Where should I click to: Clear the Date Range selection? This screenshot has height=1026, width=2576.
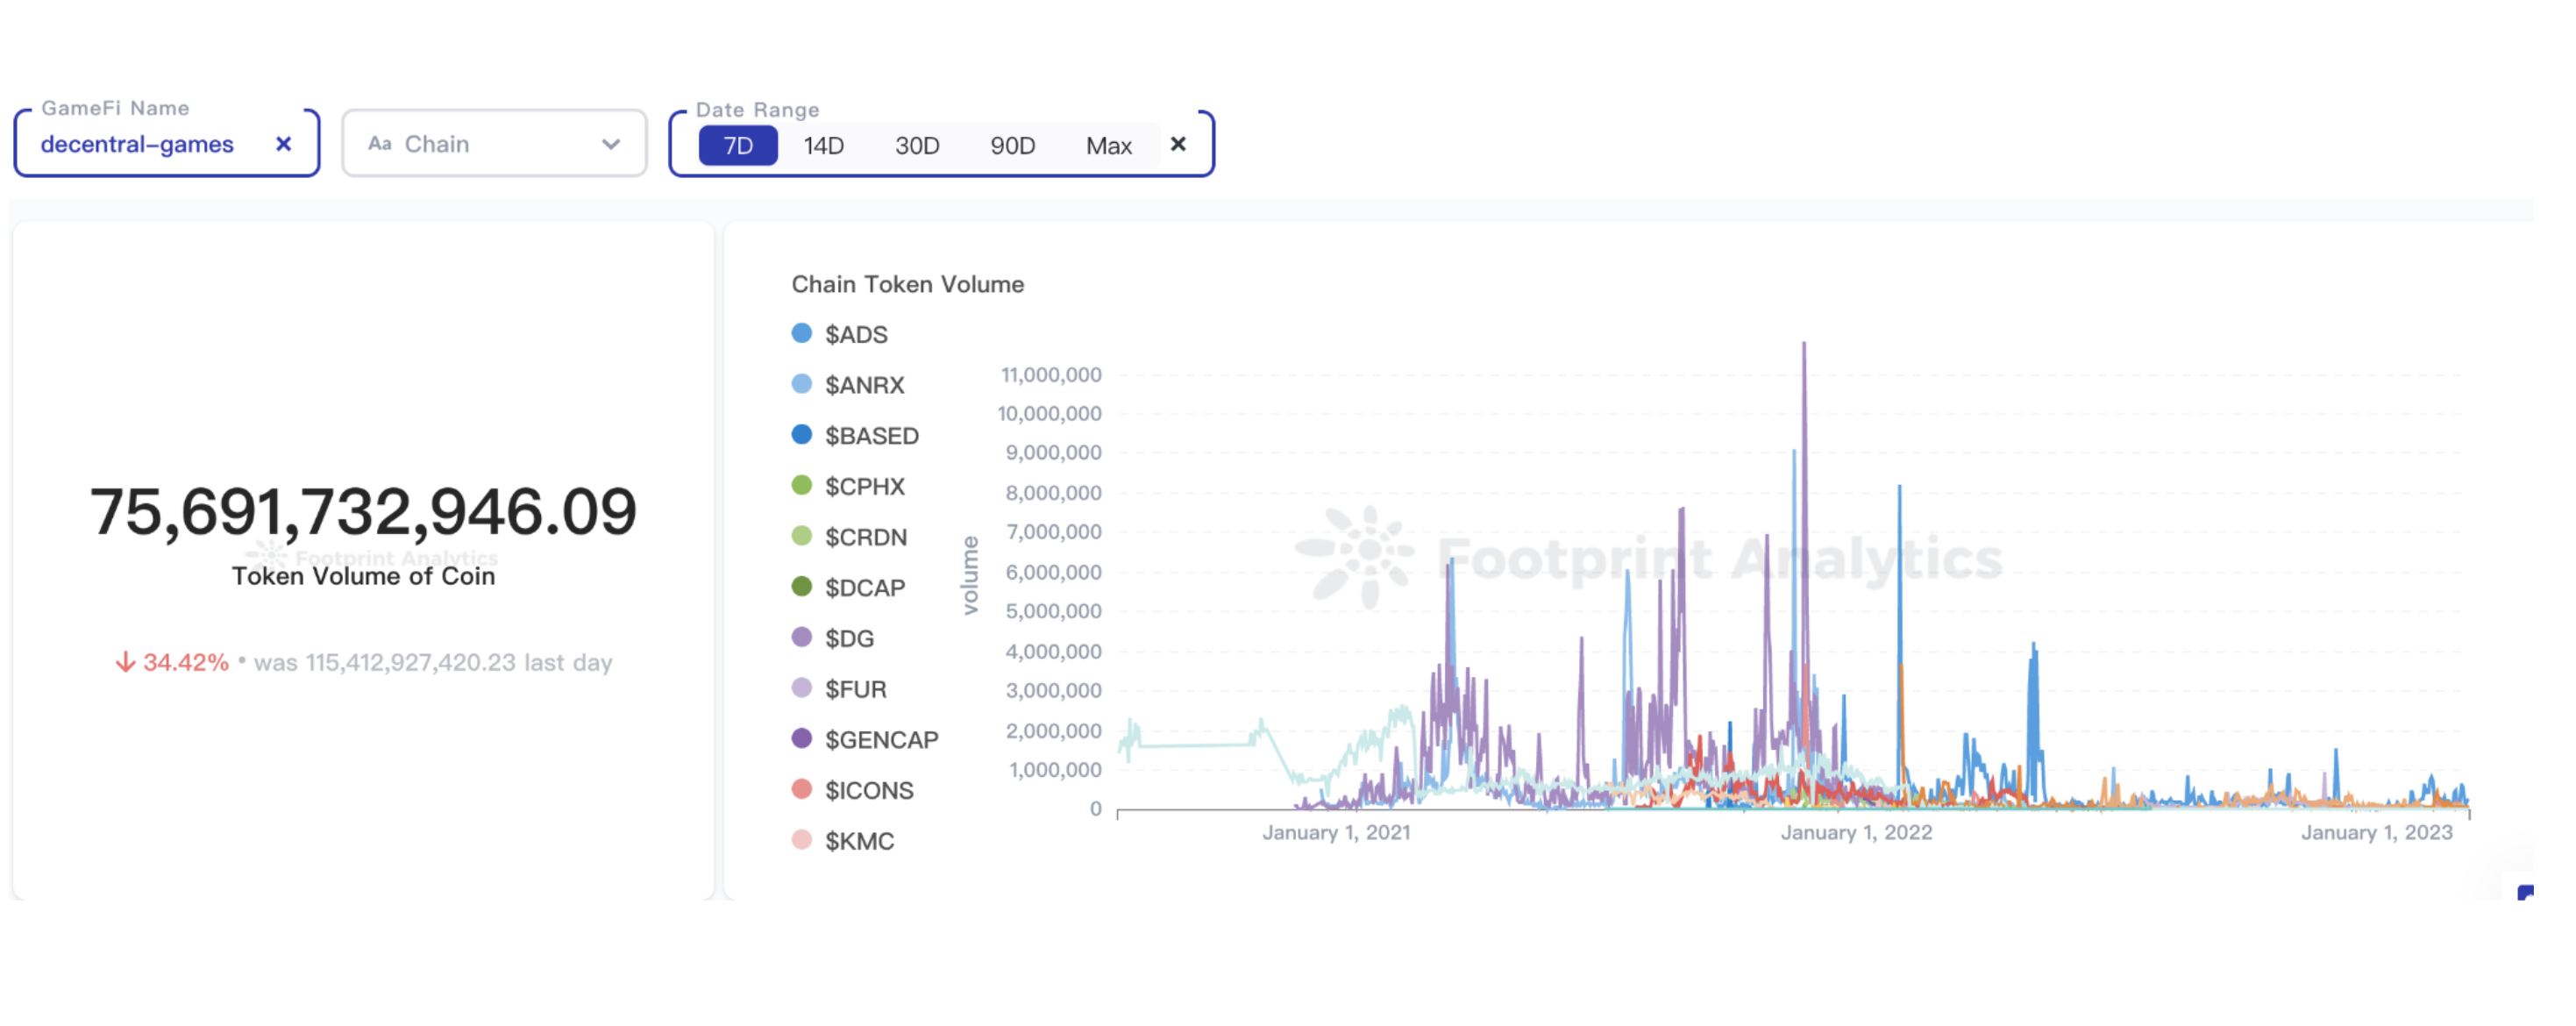click(x=1178, y=144)
